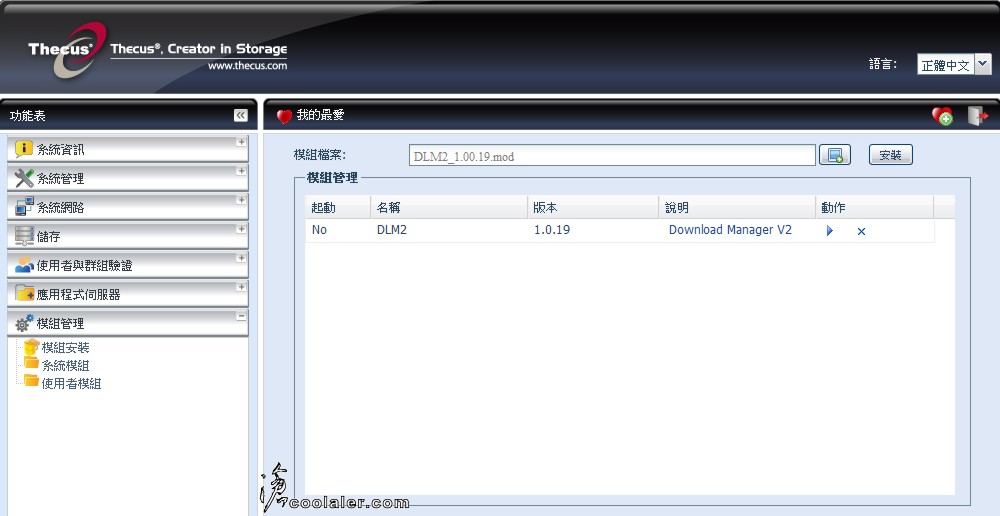Add page to favorites with heart-plus icon
The height and width of the screenshot is (516, 1000).
[942, 116]
